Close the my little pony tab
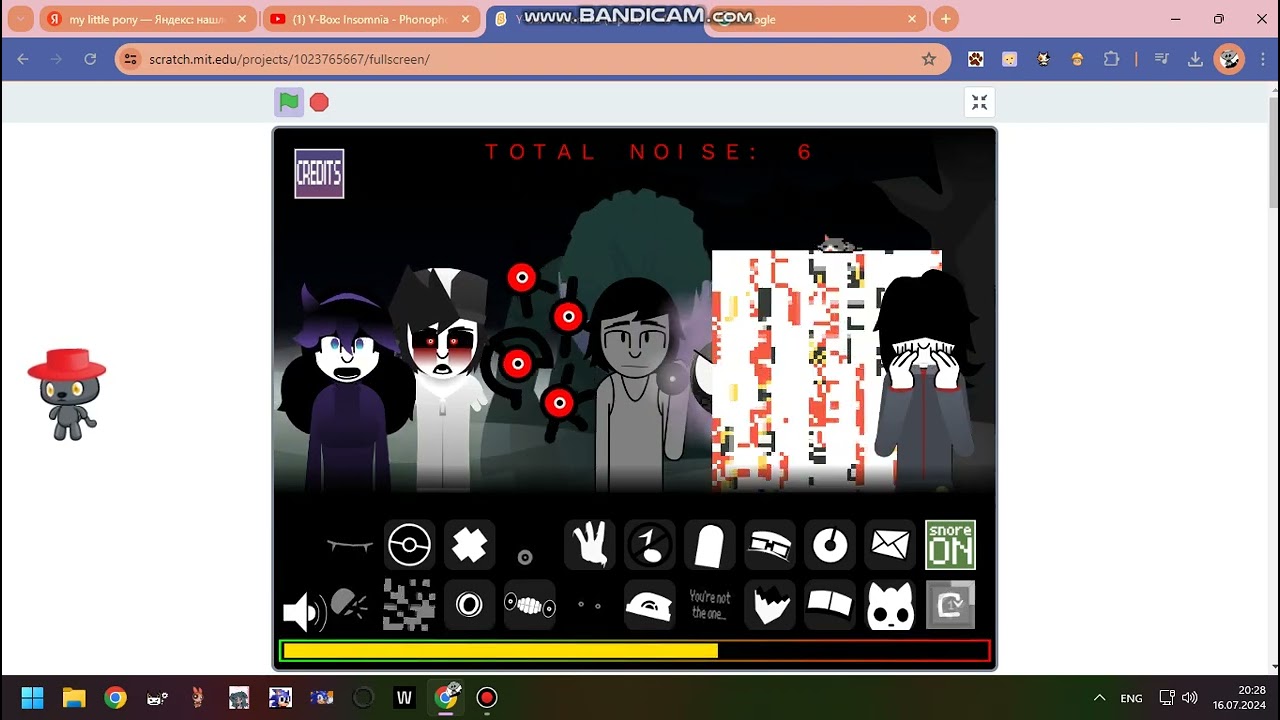Image resolution: width=1280 pixels, height=720 pixels. 242,19
